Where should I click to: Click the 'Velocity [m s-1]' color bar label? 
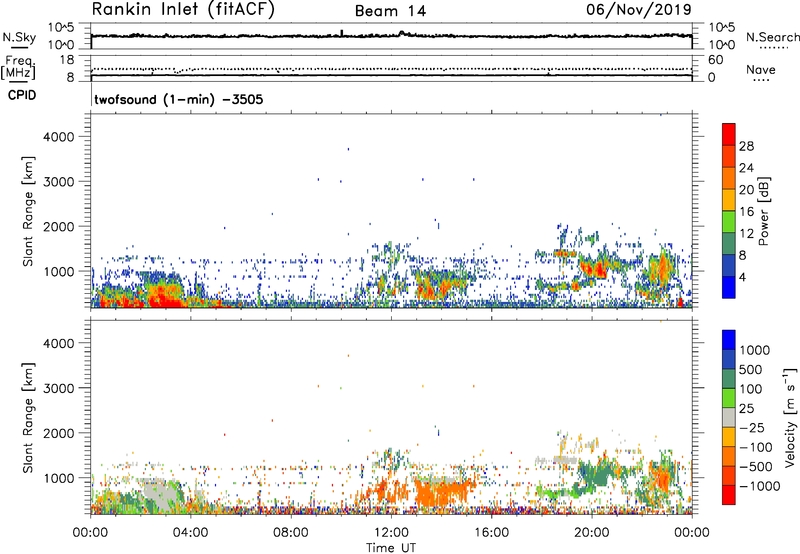click(x=790, y=417)
